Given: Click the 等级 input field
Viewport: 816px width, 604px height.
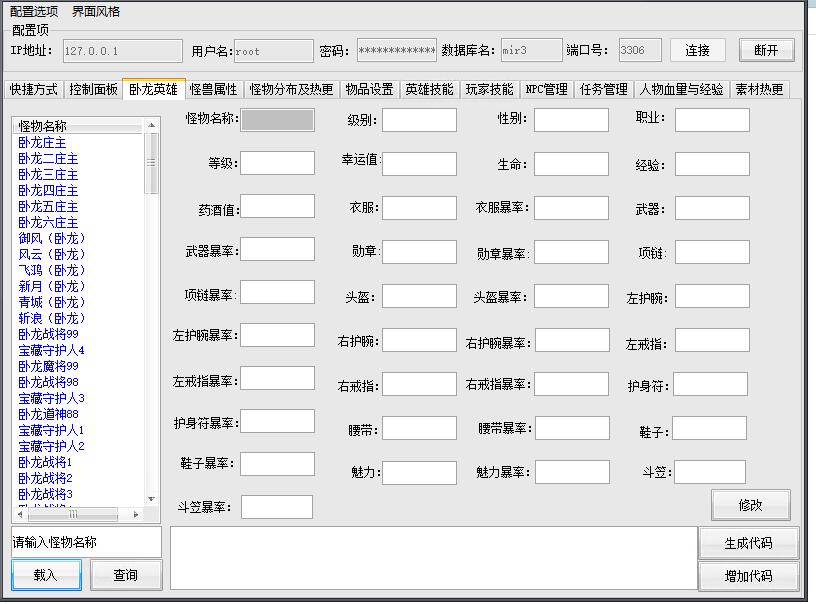Looking at the screenshot, I should 277,163.
